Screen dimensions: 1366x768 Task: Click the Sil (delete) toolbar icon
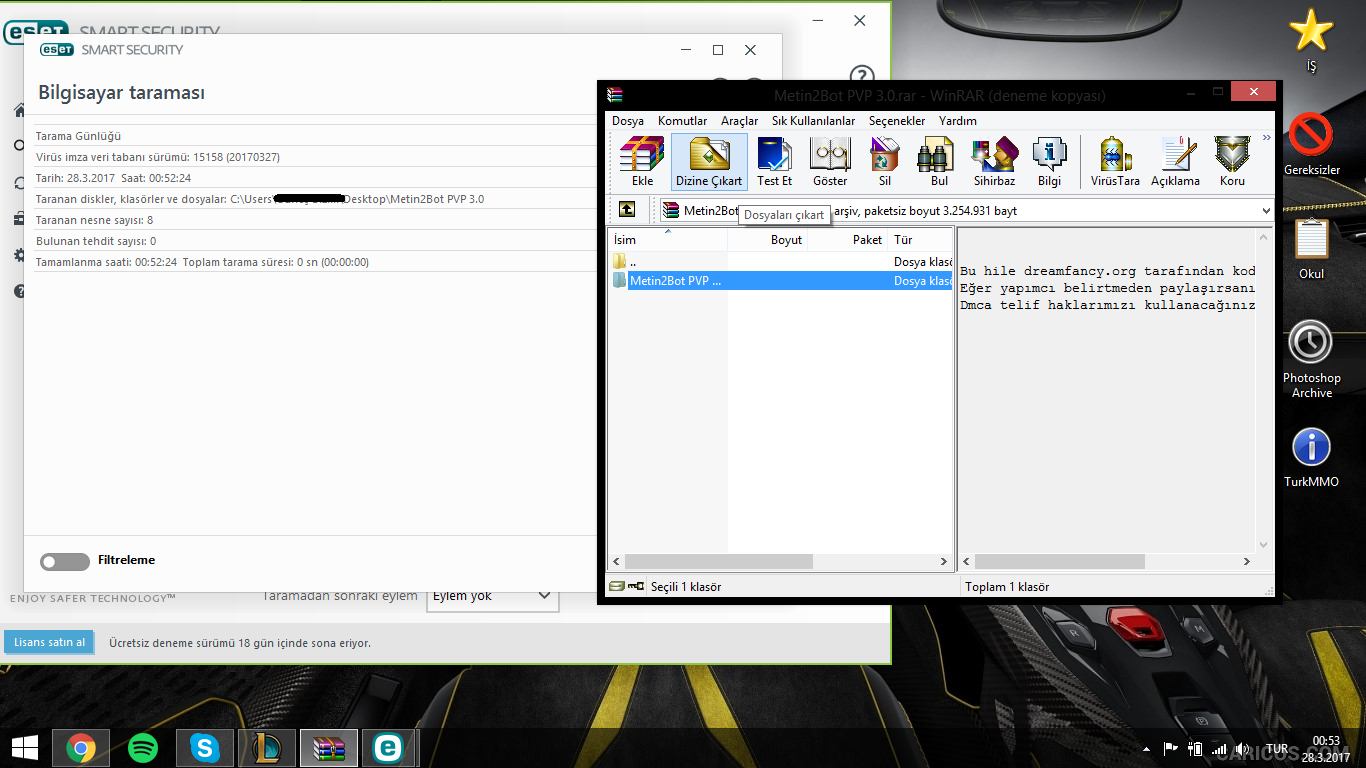(885, 161)
